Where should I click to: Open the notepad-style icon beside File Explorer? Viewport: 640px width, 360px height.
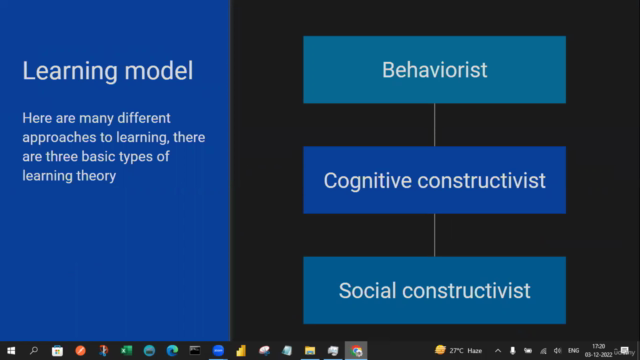pyautogui.click(x=287, y=351)
